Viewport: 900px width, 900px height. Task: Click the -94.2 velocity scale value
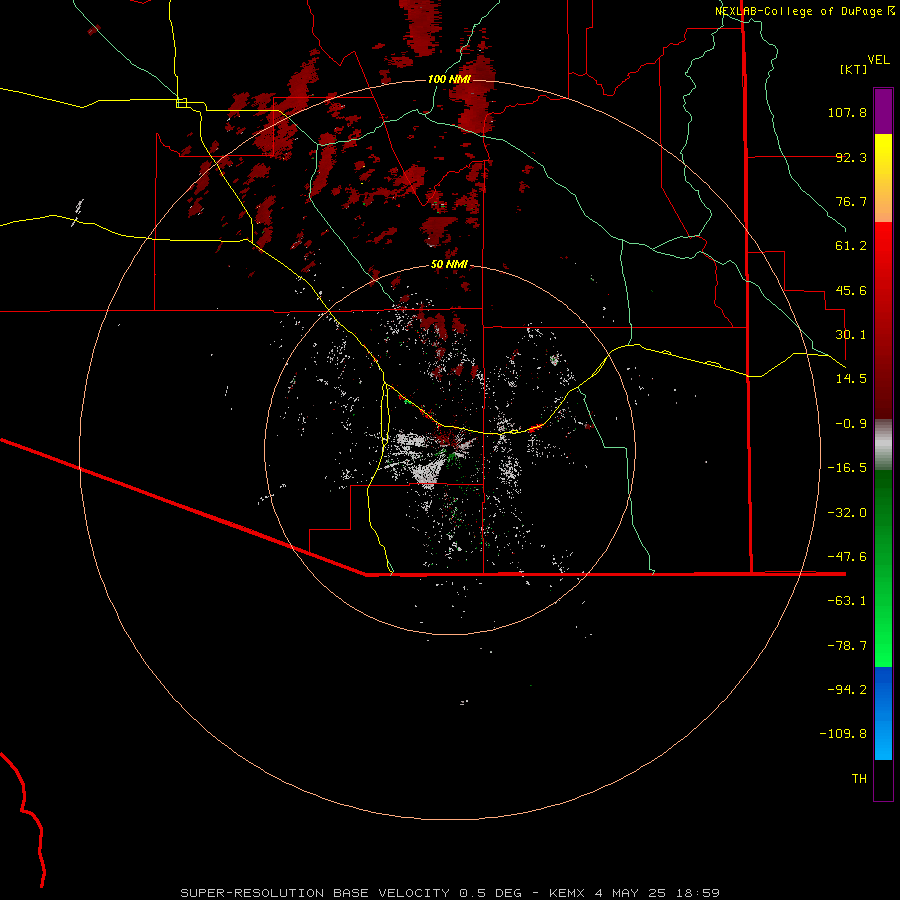click(x=847, y=690)
